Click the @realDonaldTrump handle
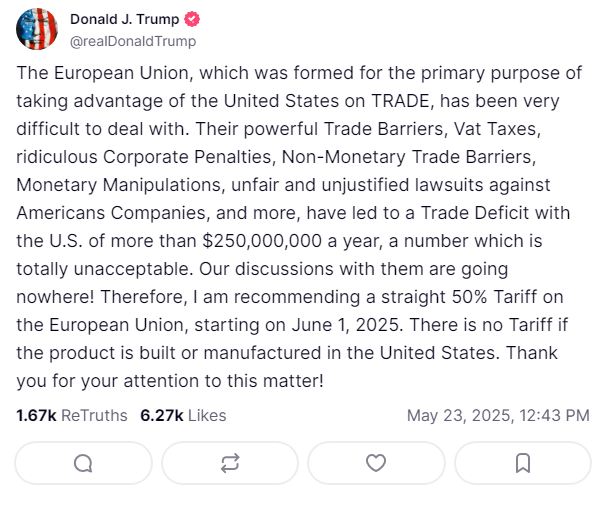Screen dimensions: 603x506 133,41
